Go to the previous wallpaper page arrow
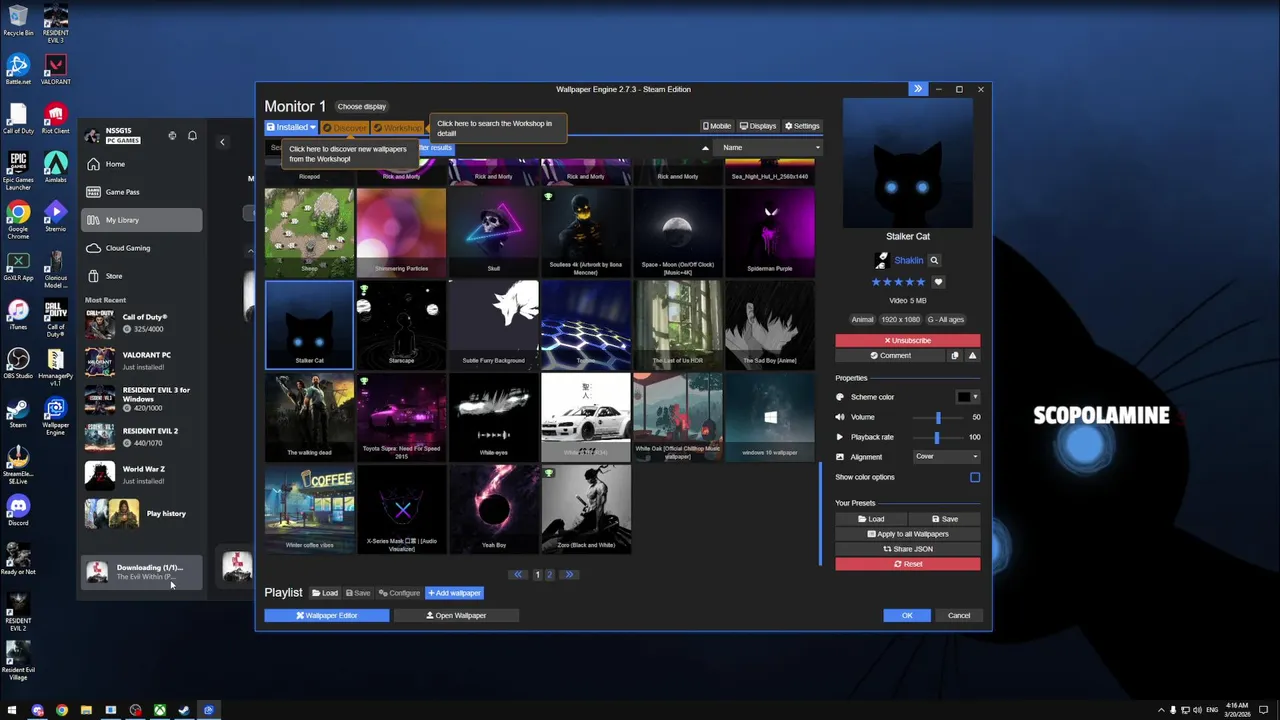 (x=517, y=574)
